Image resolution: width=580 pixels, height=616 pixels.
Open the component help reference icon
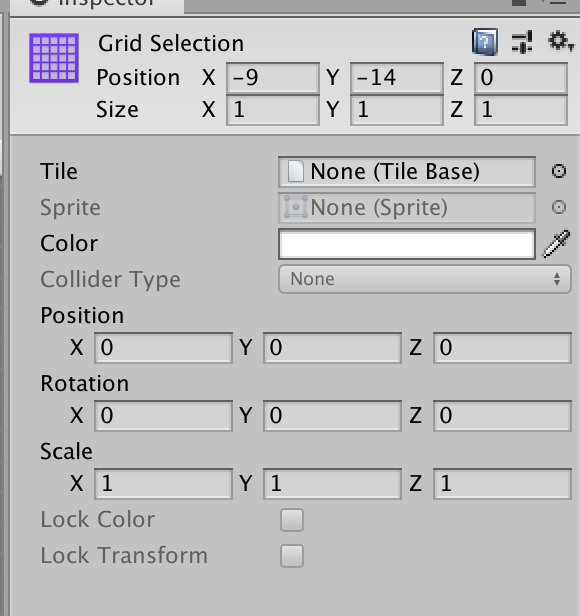click(x=485, y=41)
